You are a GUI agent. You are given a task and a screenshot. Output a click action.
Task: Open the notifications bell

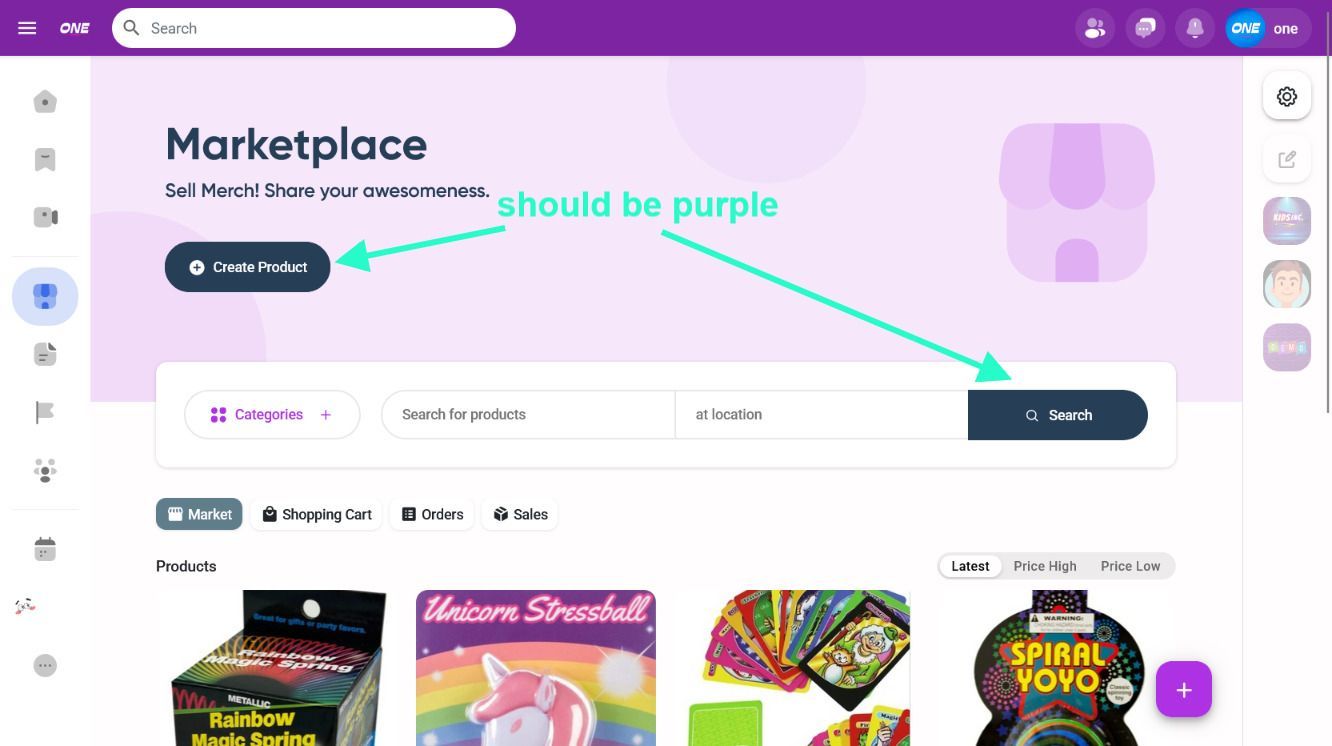tap(1195, 28)
